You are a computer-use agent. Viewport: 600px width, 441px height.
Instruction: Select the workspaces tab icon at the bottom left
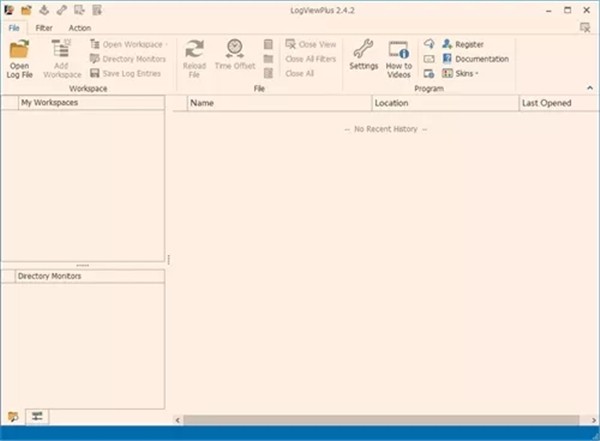(x=13, y=416)
